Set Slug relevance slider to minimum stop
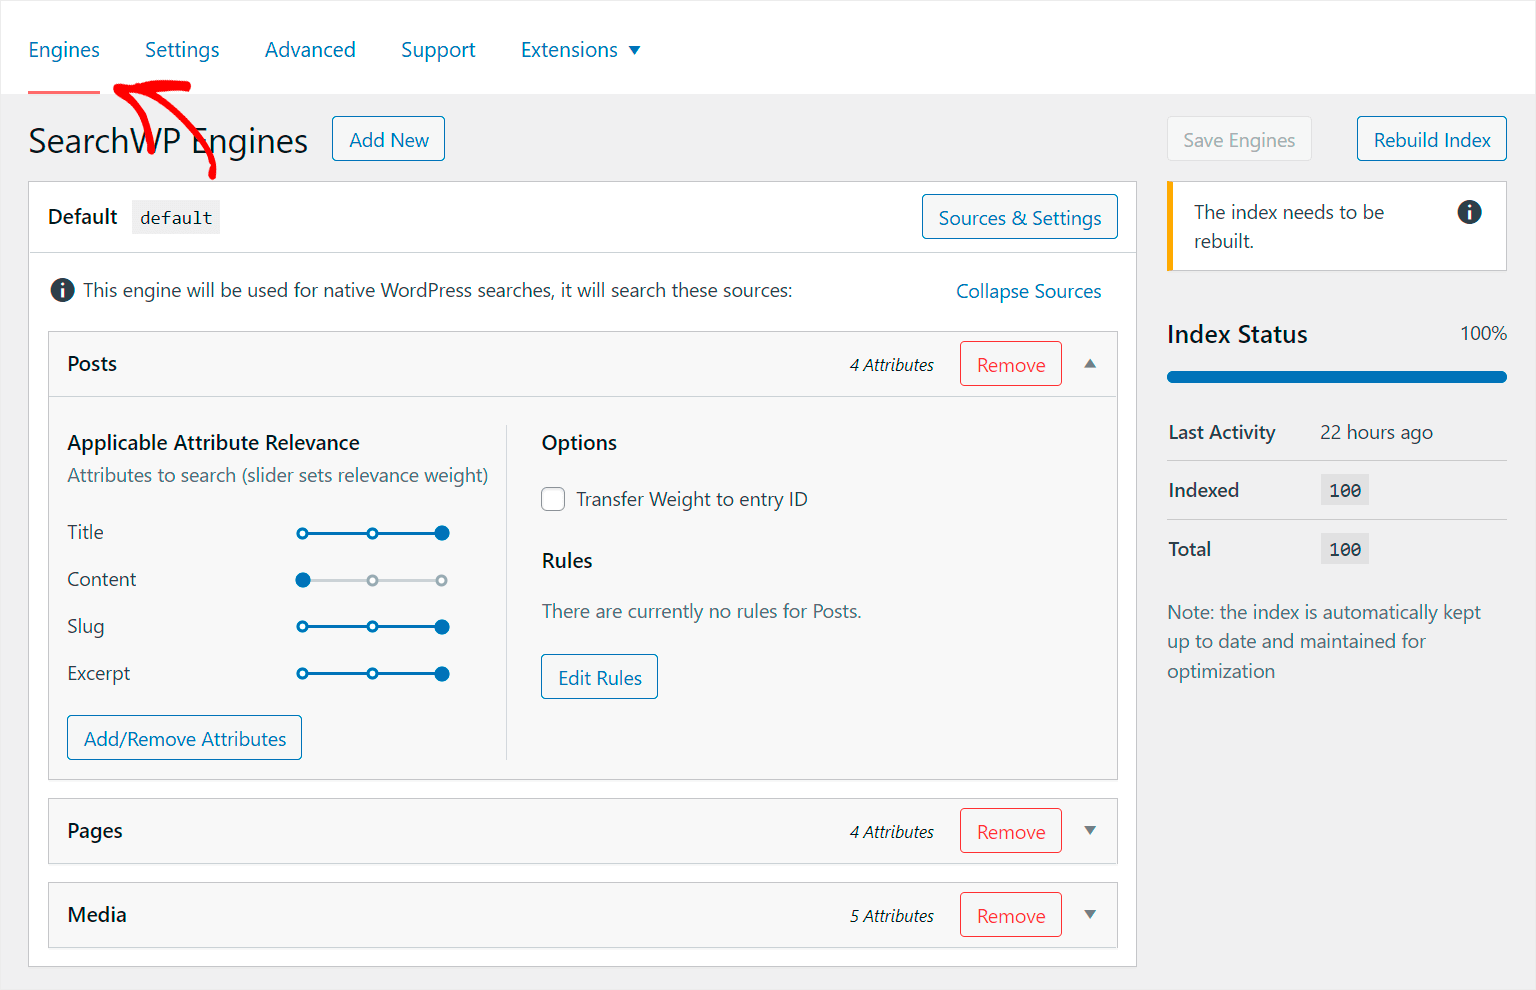The image size is (1536, 990). click(x=302, y=627)
